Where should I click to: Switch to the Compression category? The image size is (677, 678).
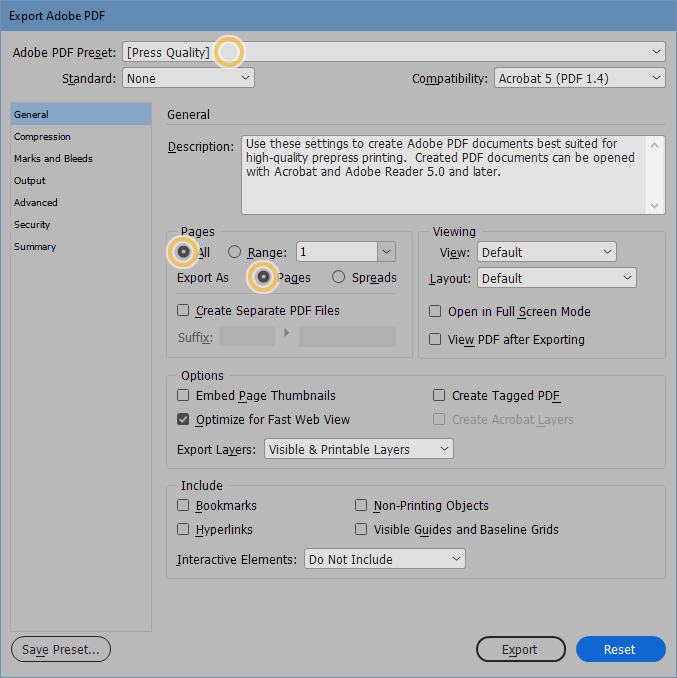pyautogui.click(x=81, y=137)
